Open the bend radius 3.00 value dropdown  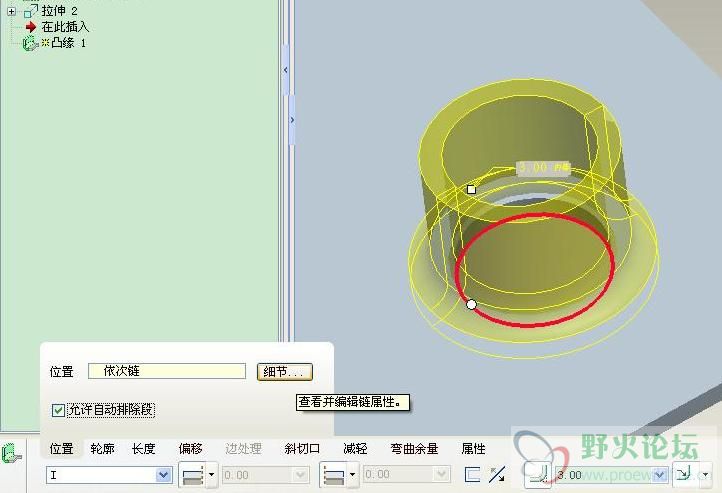(x=660, y=475)
